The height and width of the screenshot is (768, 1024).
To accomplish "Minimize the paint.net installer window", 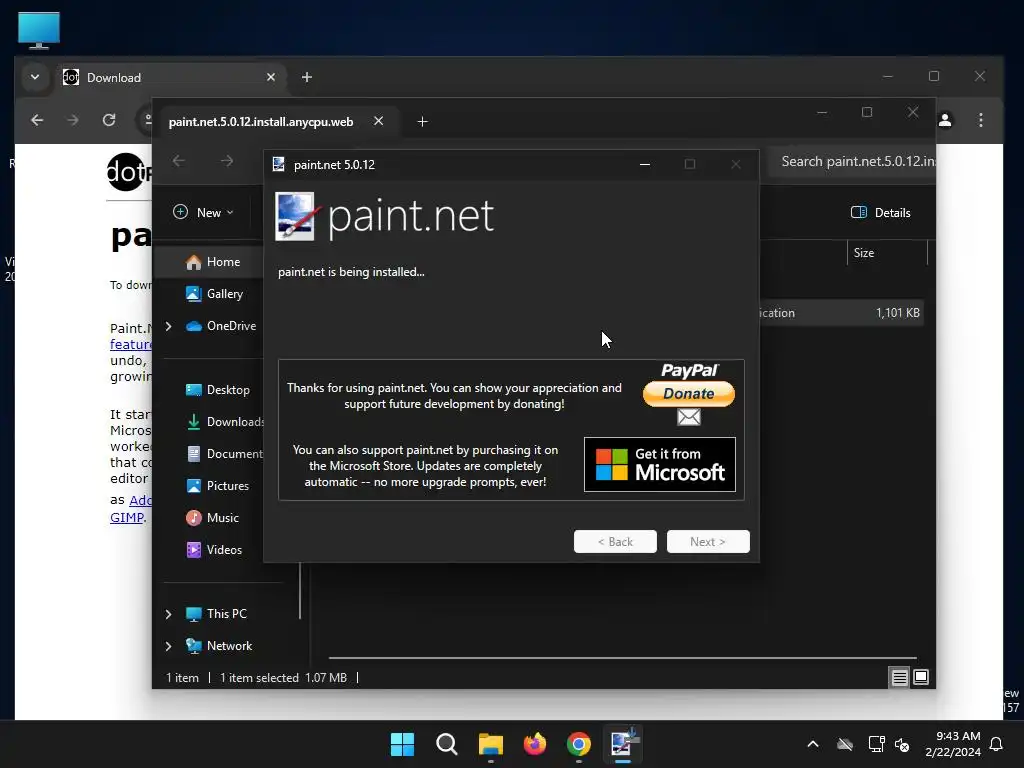I will click(645, 165).
